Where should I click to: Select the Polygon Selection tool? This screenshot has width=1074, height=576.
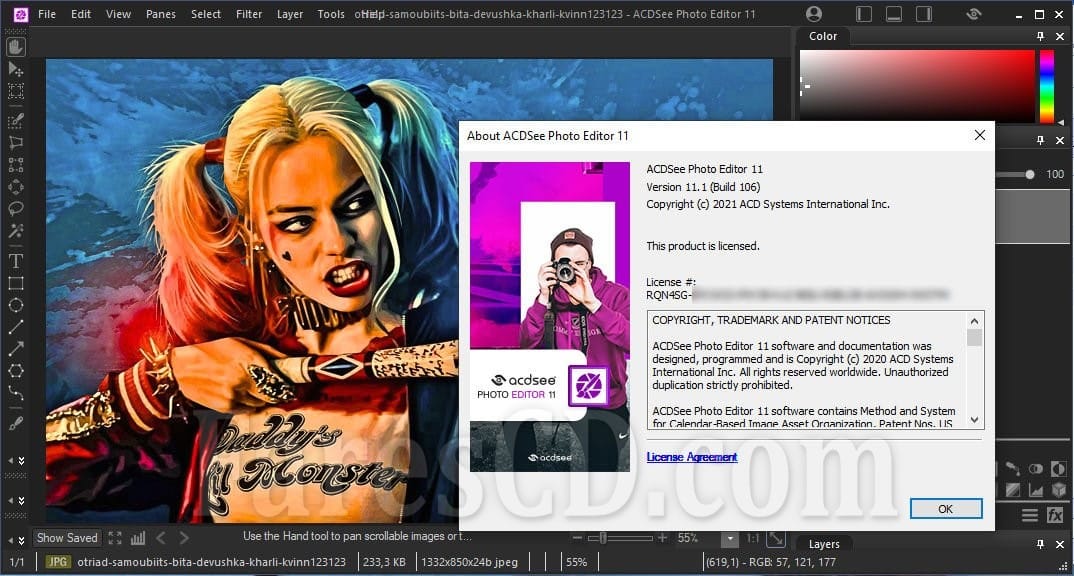pyautogui.click(x=16, y=142)
